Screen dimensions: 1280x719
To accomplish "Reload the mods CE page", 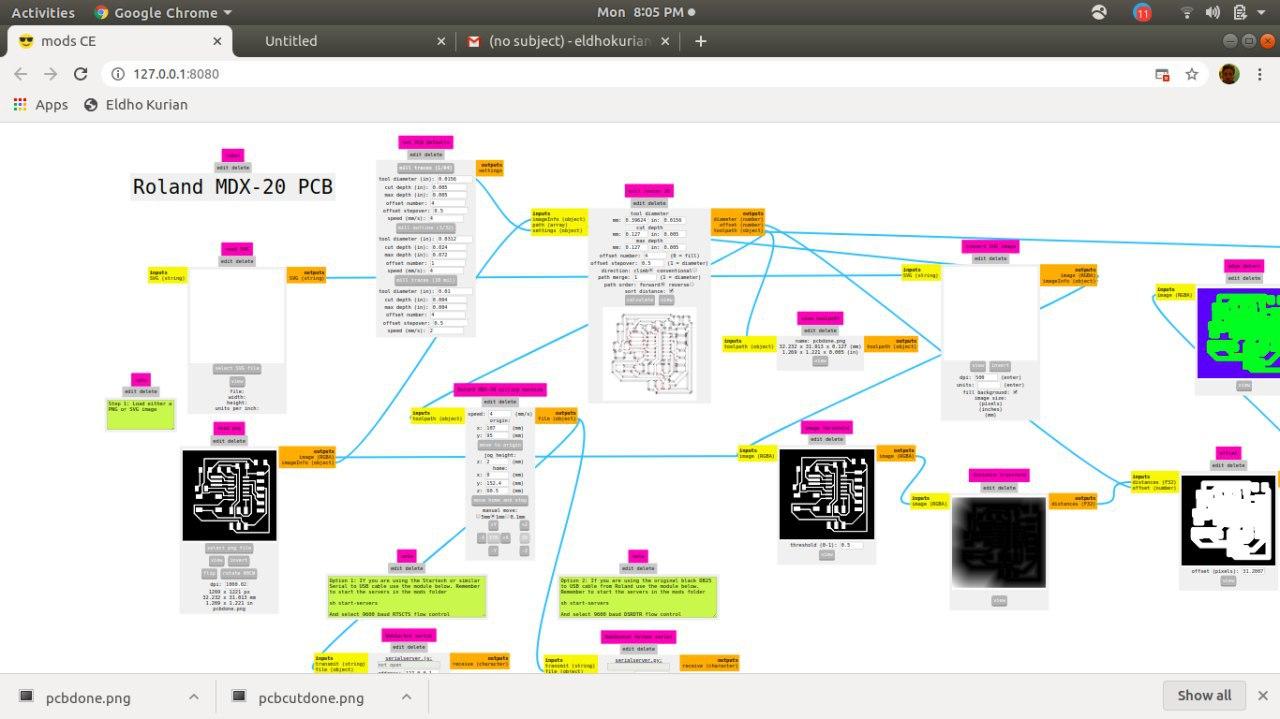I will click(x=81, y=74).
